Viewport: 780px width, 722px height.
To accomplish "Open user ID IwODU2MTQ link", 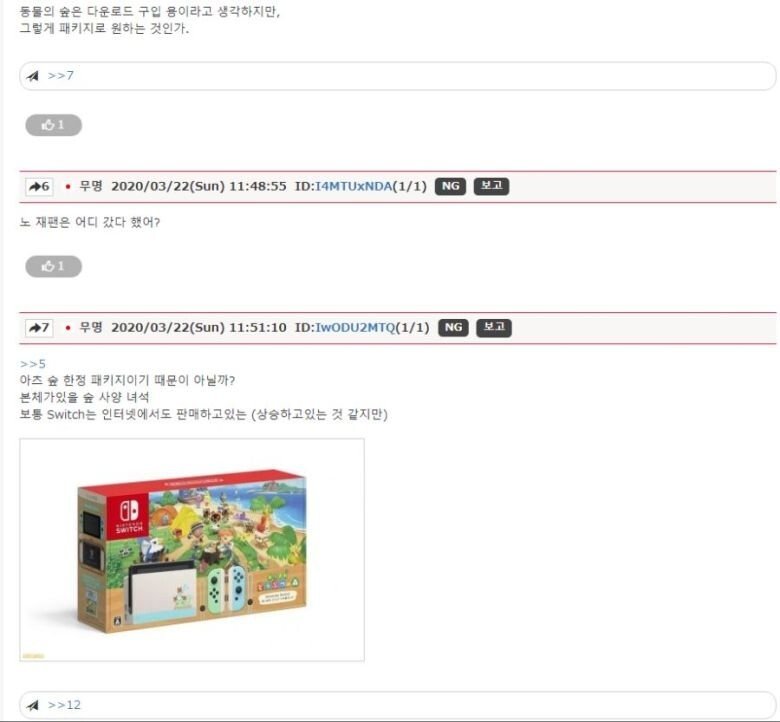I will coord(355,328).
